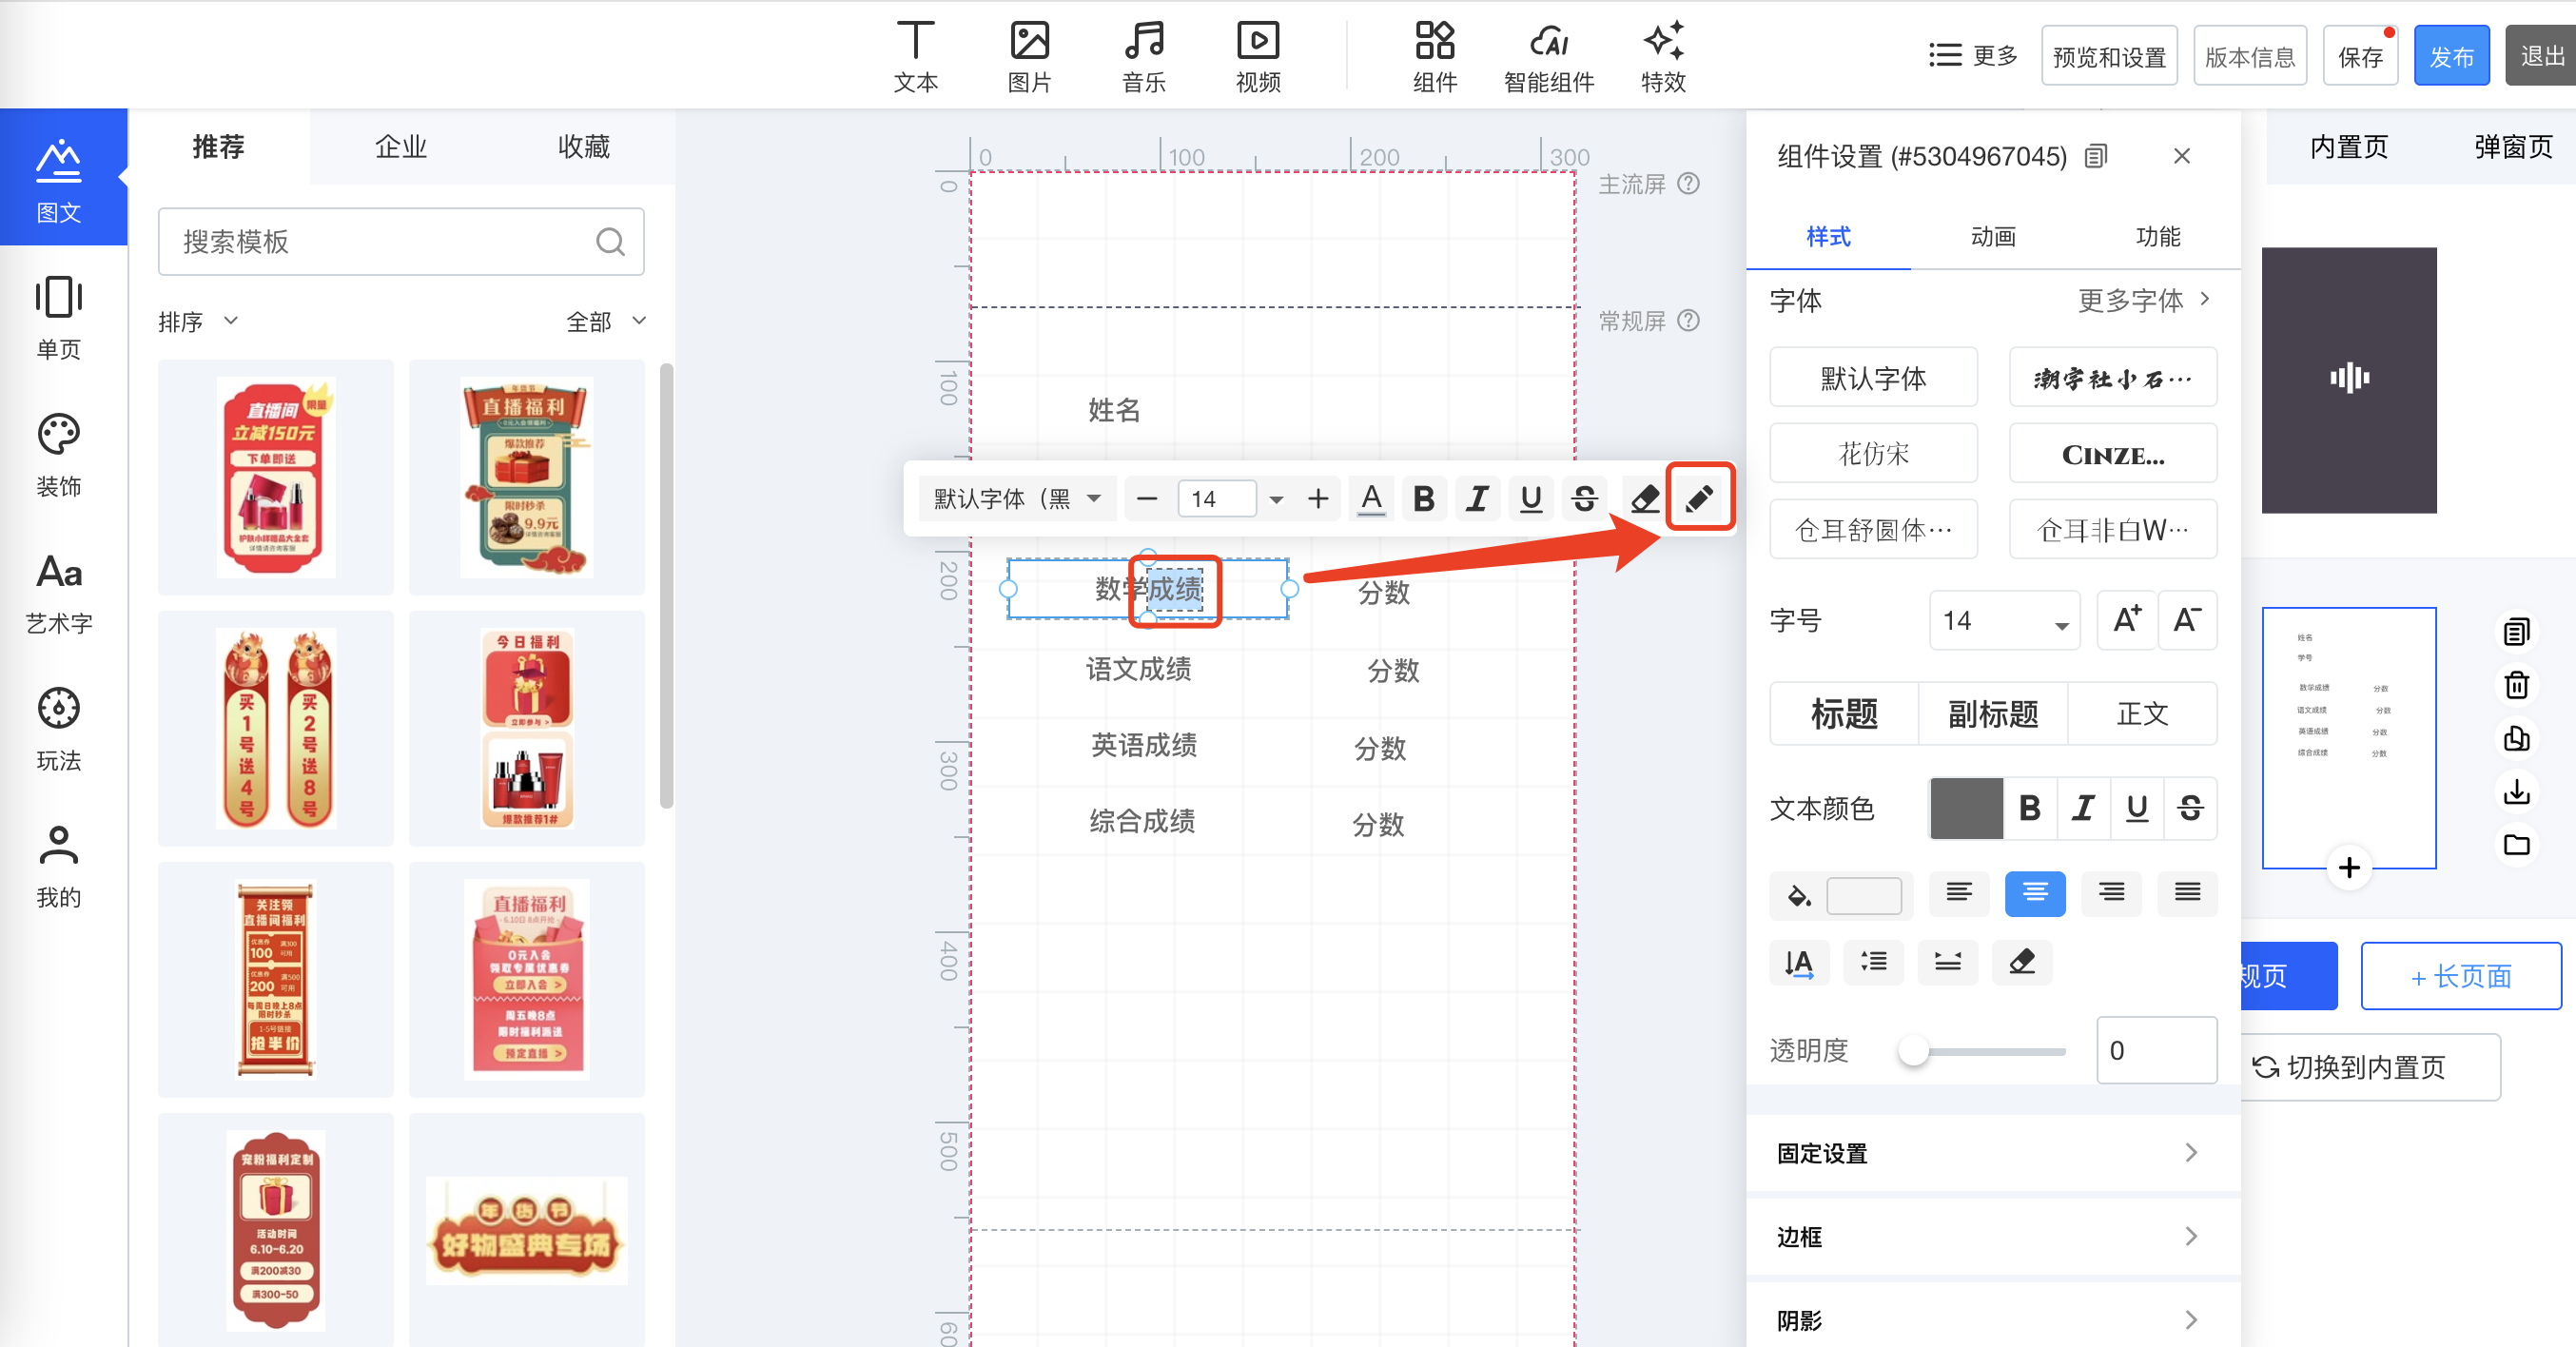The height and width of the screenshot is (1347, 2576).
Task: Click the 切换到内置页 button
Action: tap(2366, 1068)
